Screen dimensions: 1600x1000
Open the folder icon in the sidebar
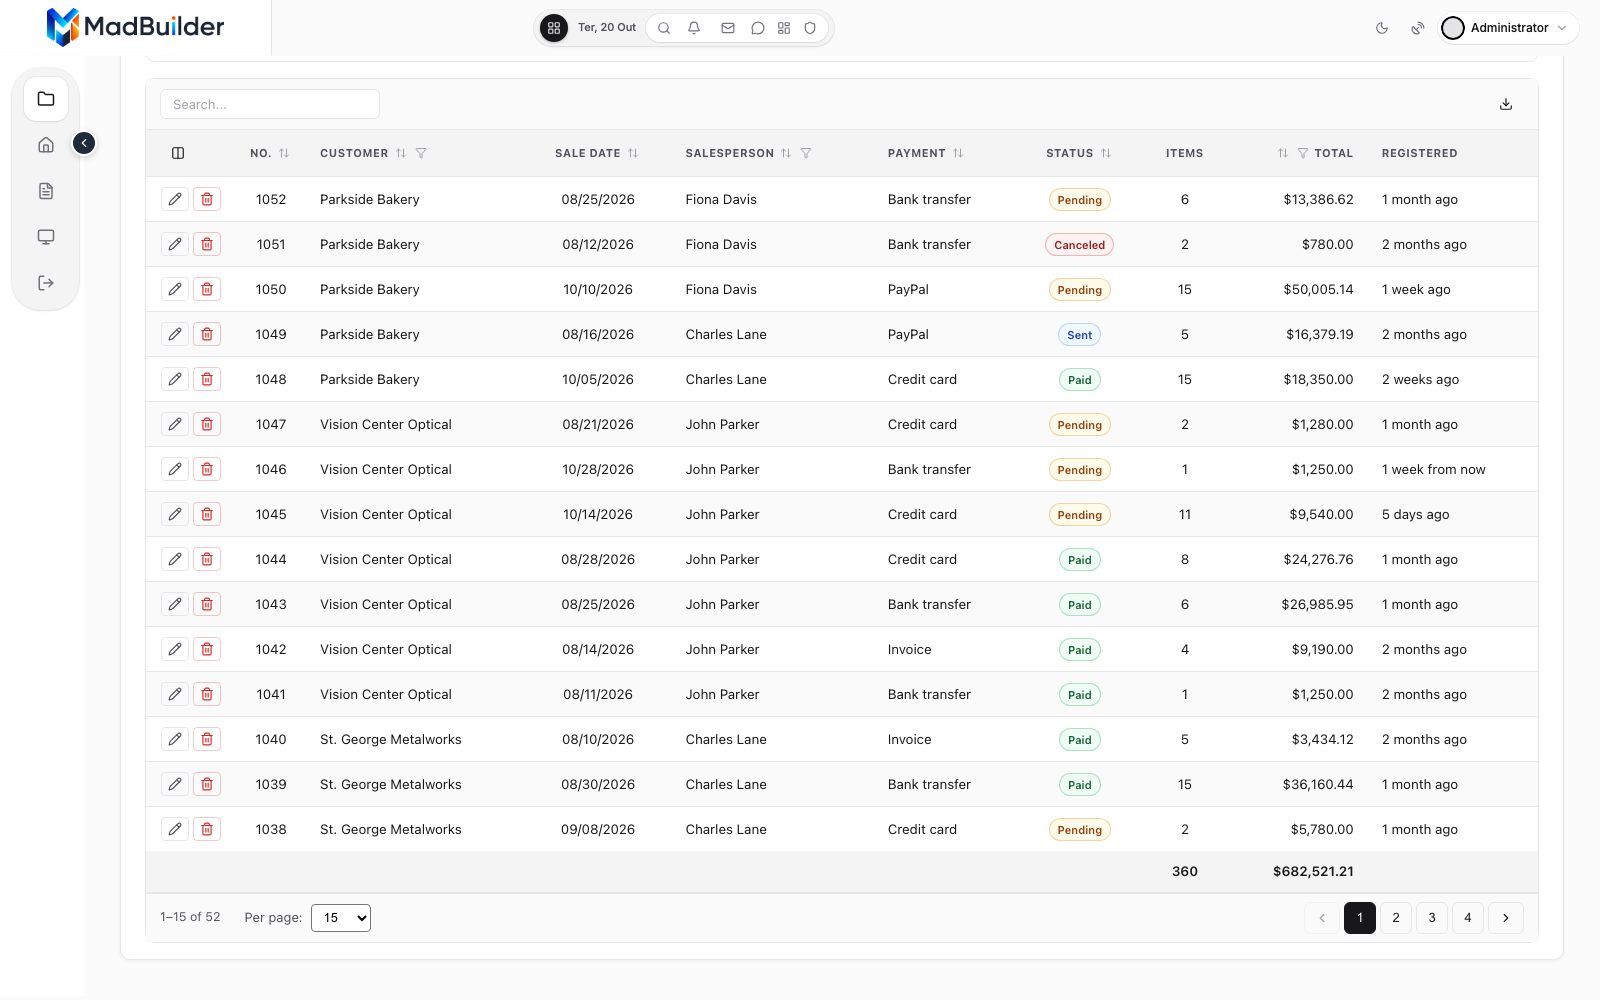(46, 99)
